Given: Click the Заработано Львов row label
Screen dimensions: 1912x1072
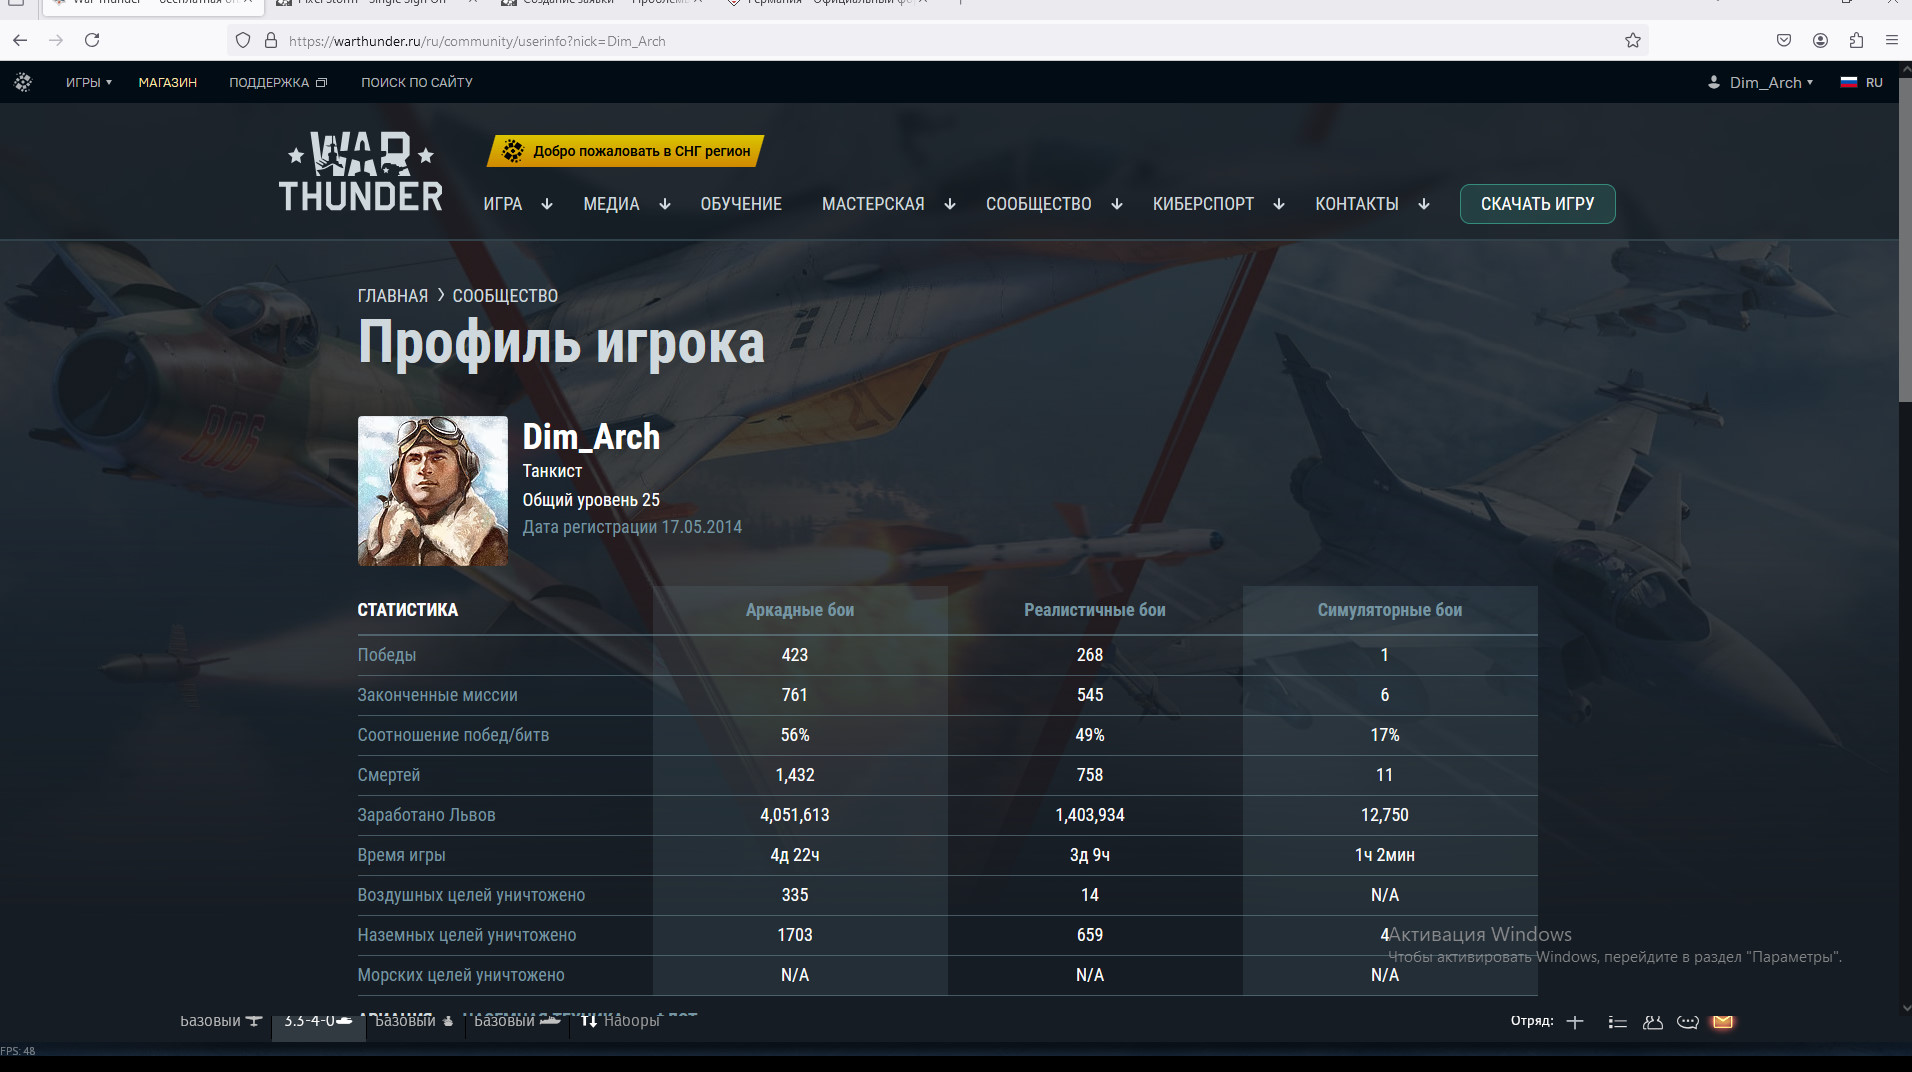Looking at the screenshot, I should (x=427, y=815).
